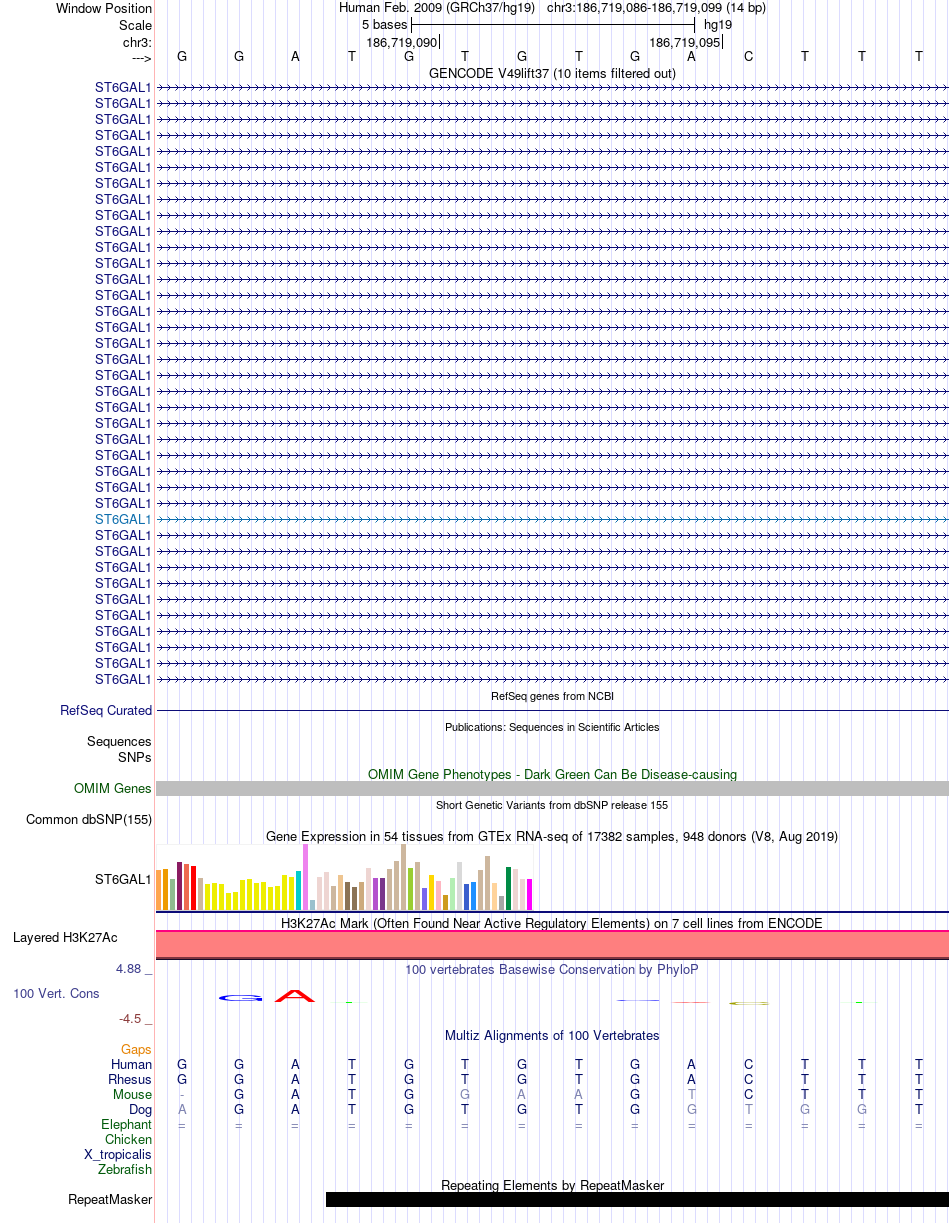The image size is (950, 1223).
Task: Click the orange Gaps label
Action: tap(136, 1050)
